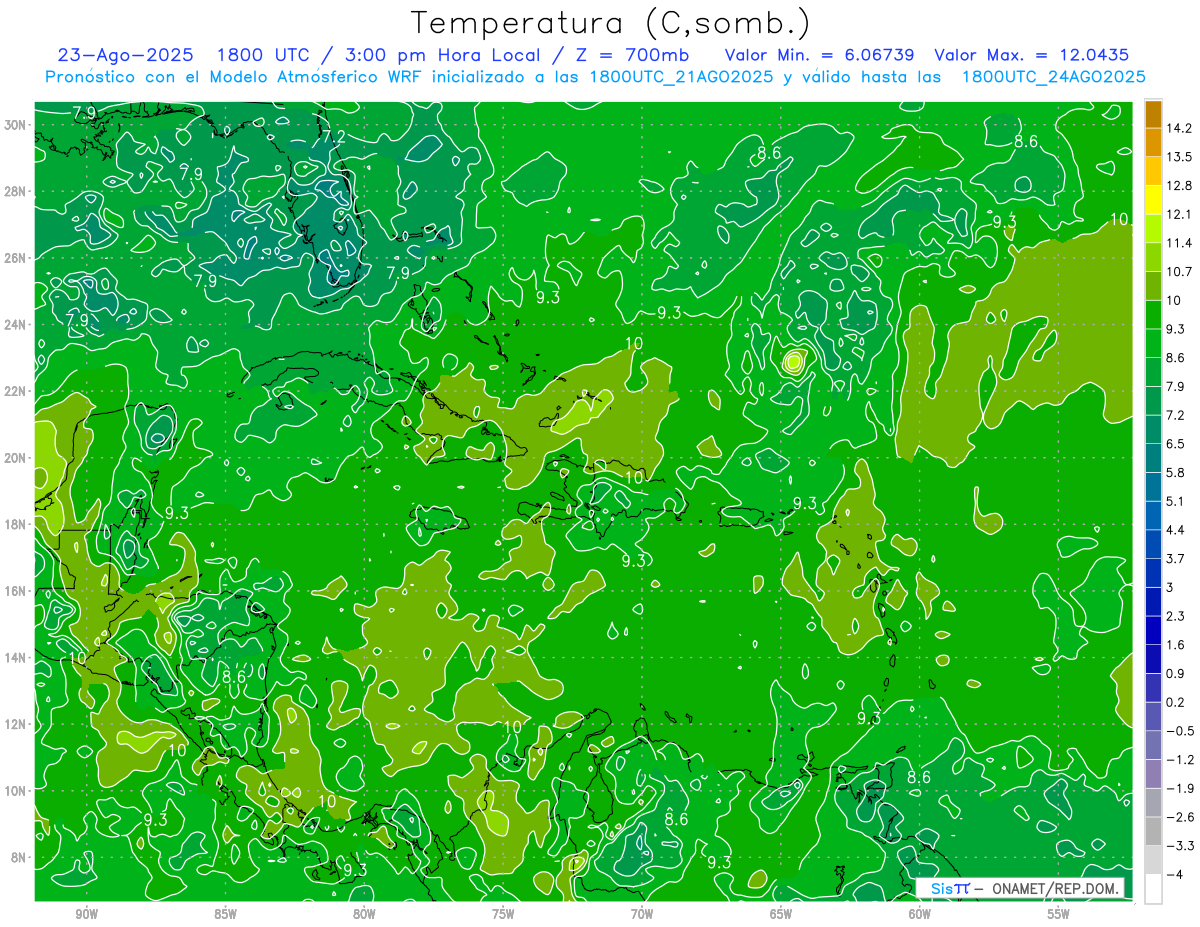Click the '-4' color scale label
This screenshot has width=1200, height=927.
(1174, 874)
